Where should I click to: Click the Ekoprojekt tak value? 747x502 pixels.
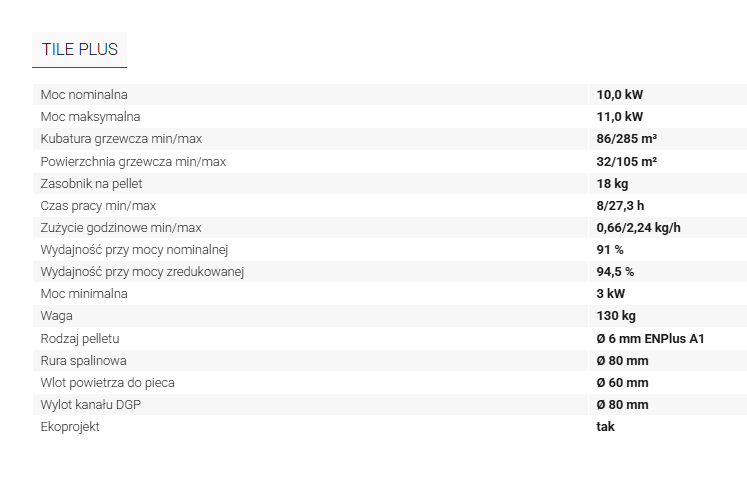[x=606, y=426]
